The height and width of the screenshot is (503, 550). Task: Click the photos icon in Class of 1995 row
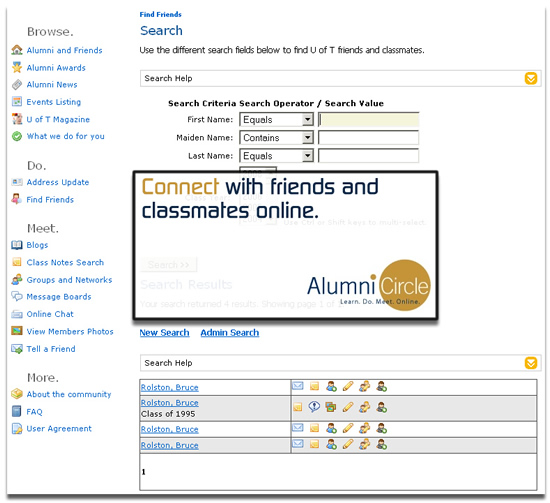click(330, 407)
